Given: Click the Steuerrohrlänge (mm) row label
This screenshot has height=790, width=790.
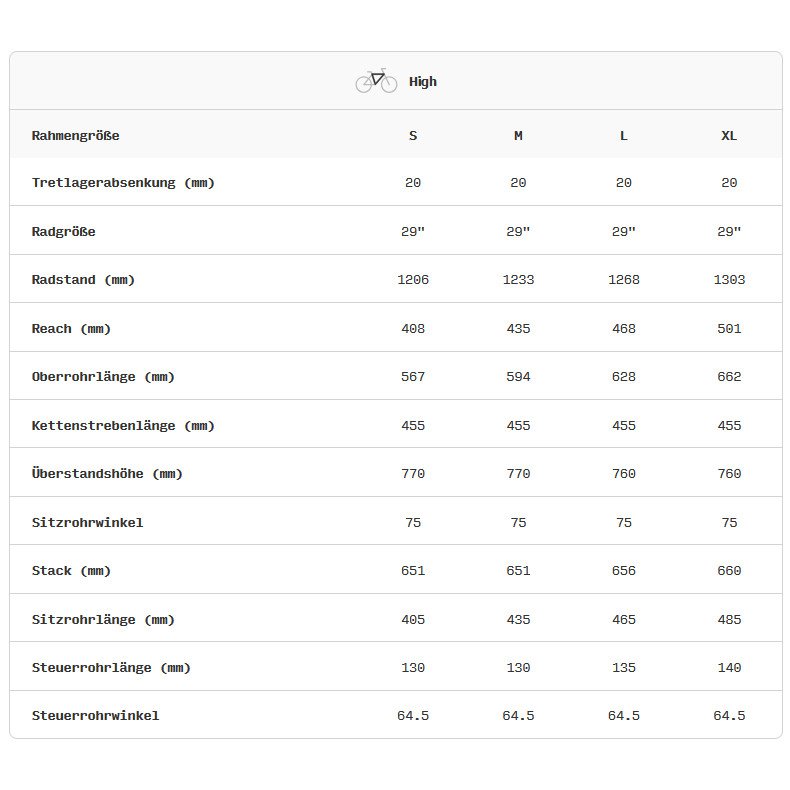Looking at the screenshot, I should pos(111,668).
